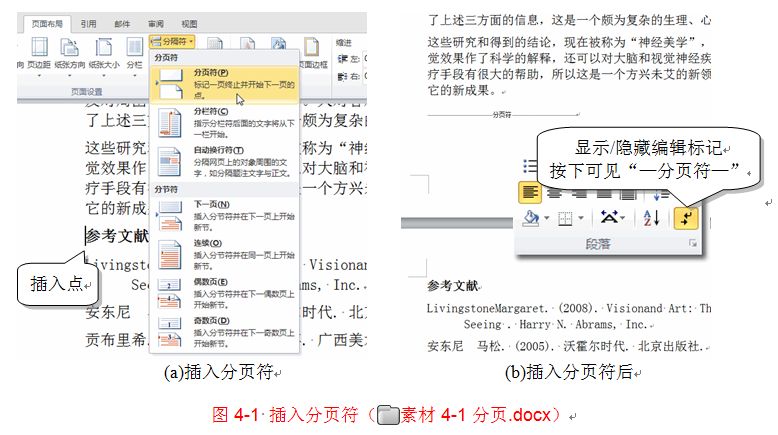Toggle distributed alignment in 段落 group
The height and width of the screenshot is (435, 778).
click(x=628, y=193)
